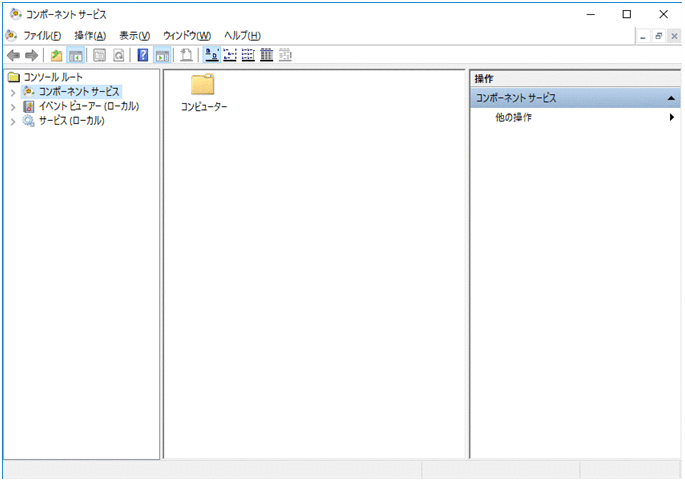Click 他の操作 in the actions pane
Image resolution: width=685 pixels, height=483 pixels.
tap(513, 118)
